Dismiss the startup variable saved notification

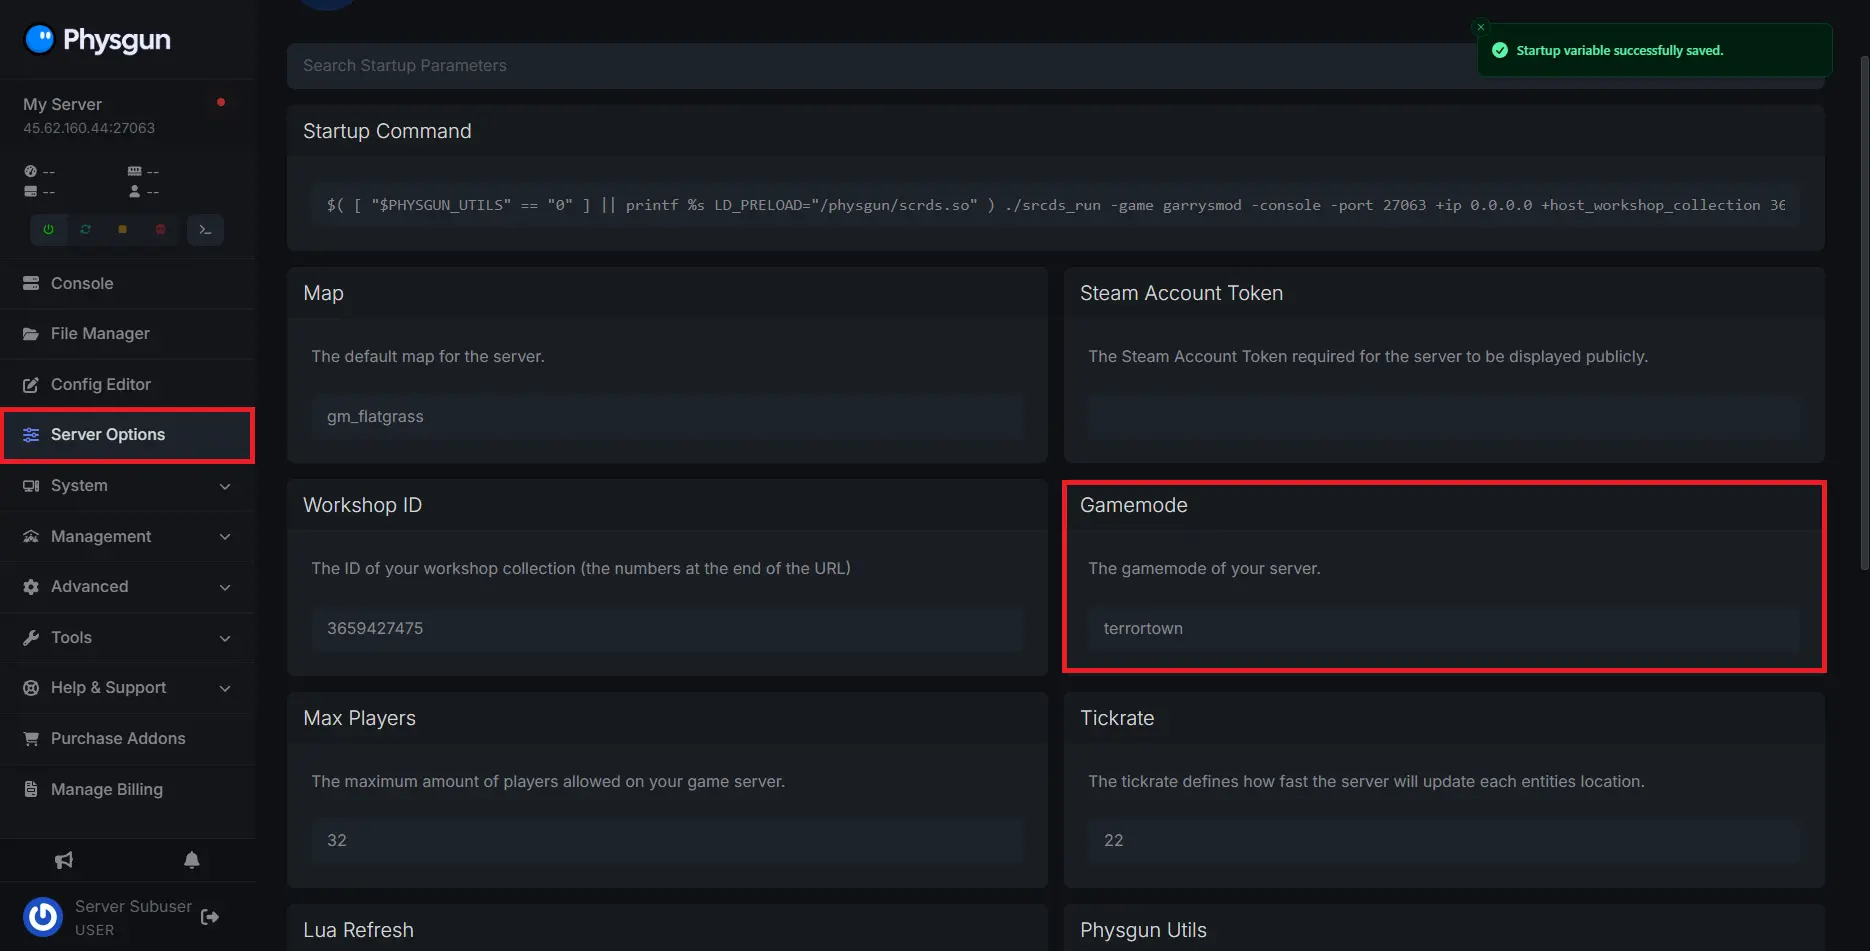[x=1481, y=27]
